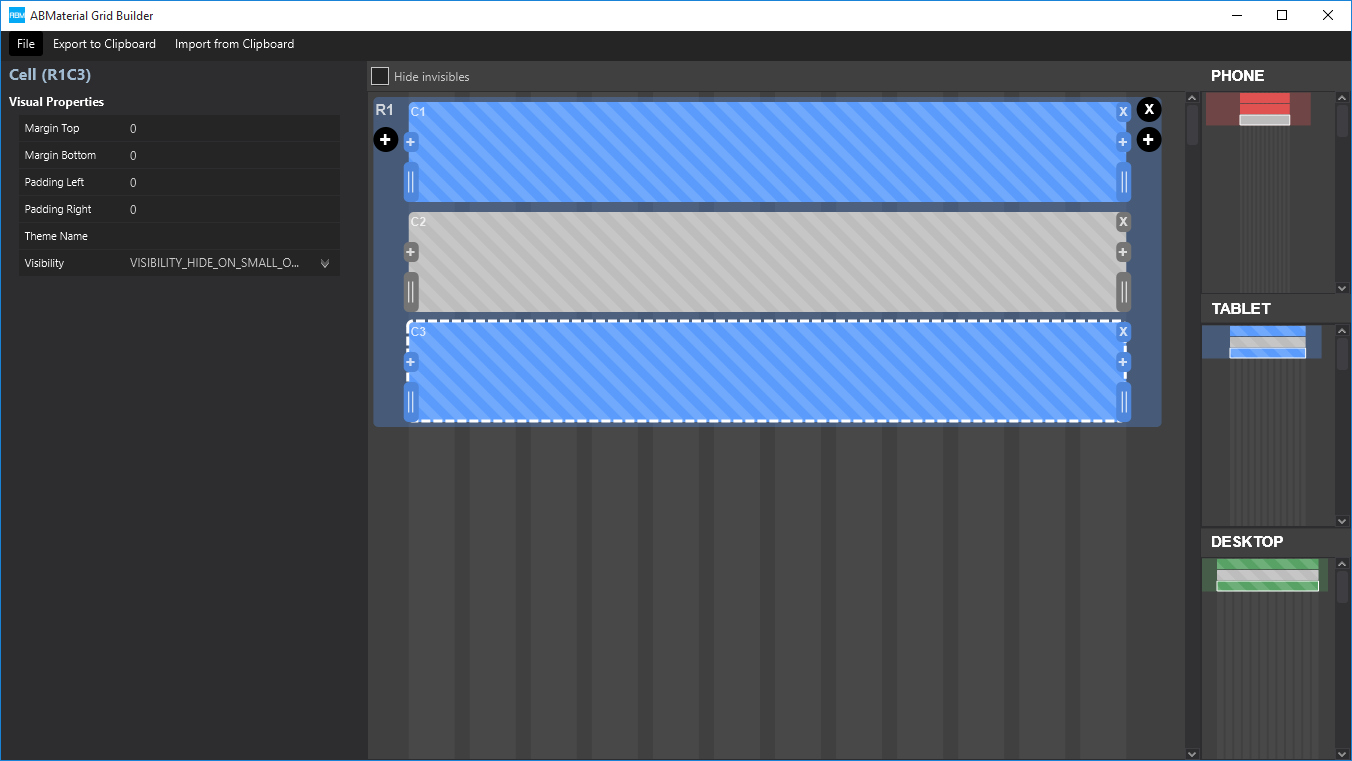Select the gray striped cell C2
Viewport: 1352px width, 761px height.
767,262
